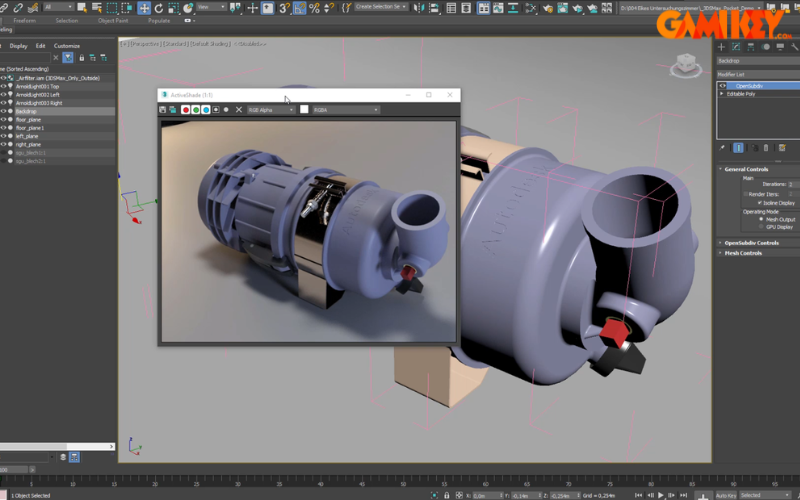
Task: Open the Freeform ribbon tab
Action: (24, 21)
